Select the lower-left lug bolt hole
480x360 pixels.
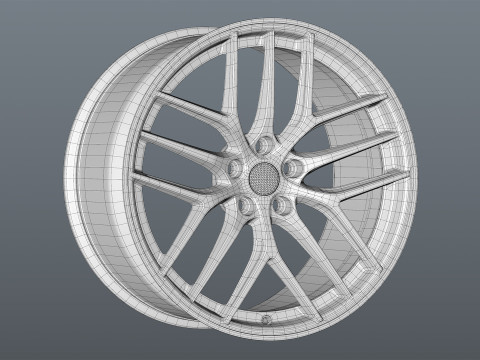(x=247, y=206)
